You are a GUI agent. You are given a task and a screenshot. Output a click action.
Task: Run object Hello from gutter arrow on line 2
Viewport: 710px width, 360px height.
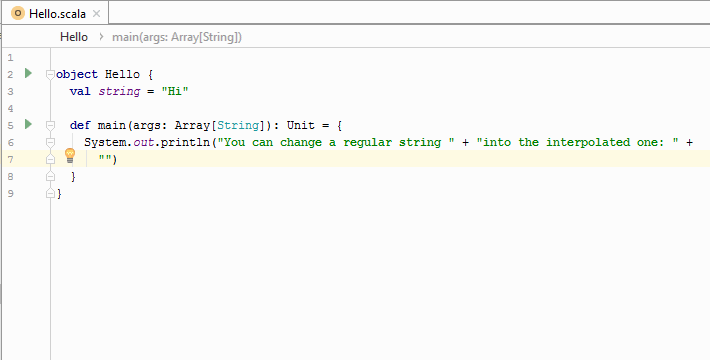click(28, 73)
